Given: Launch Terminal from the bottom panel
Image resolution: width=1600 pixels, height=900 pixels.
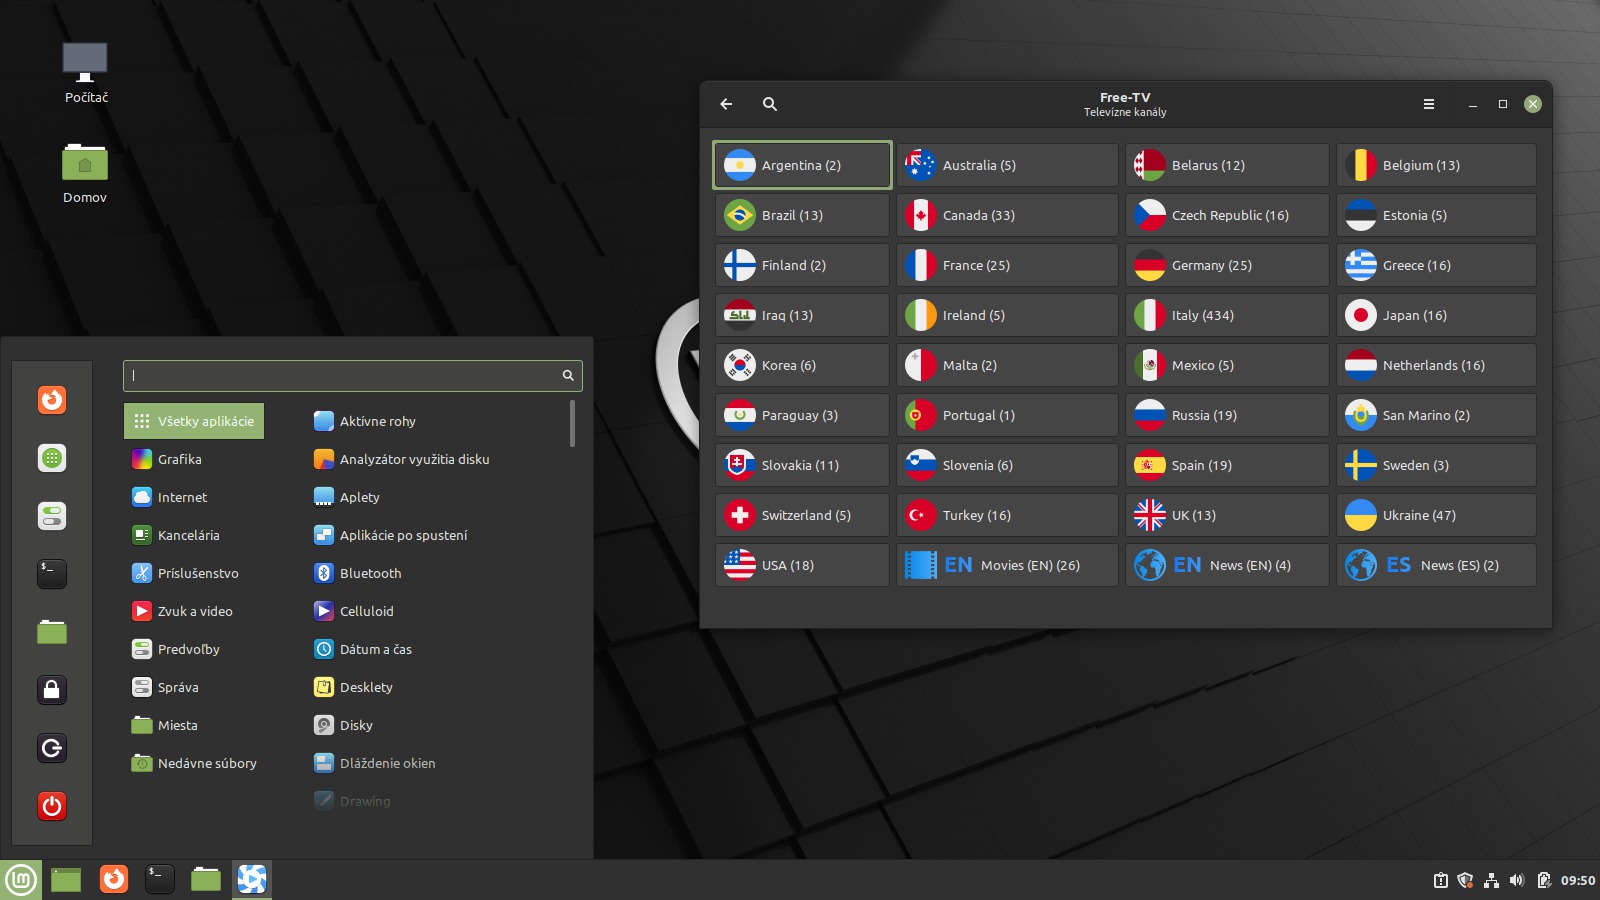Looking at the screenshot, I should coord(160,880).
